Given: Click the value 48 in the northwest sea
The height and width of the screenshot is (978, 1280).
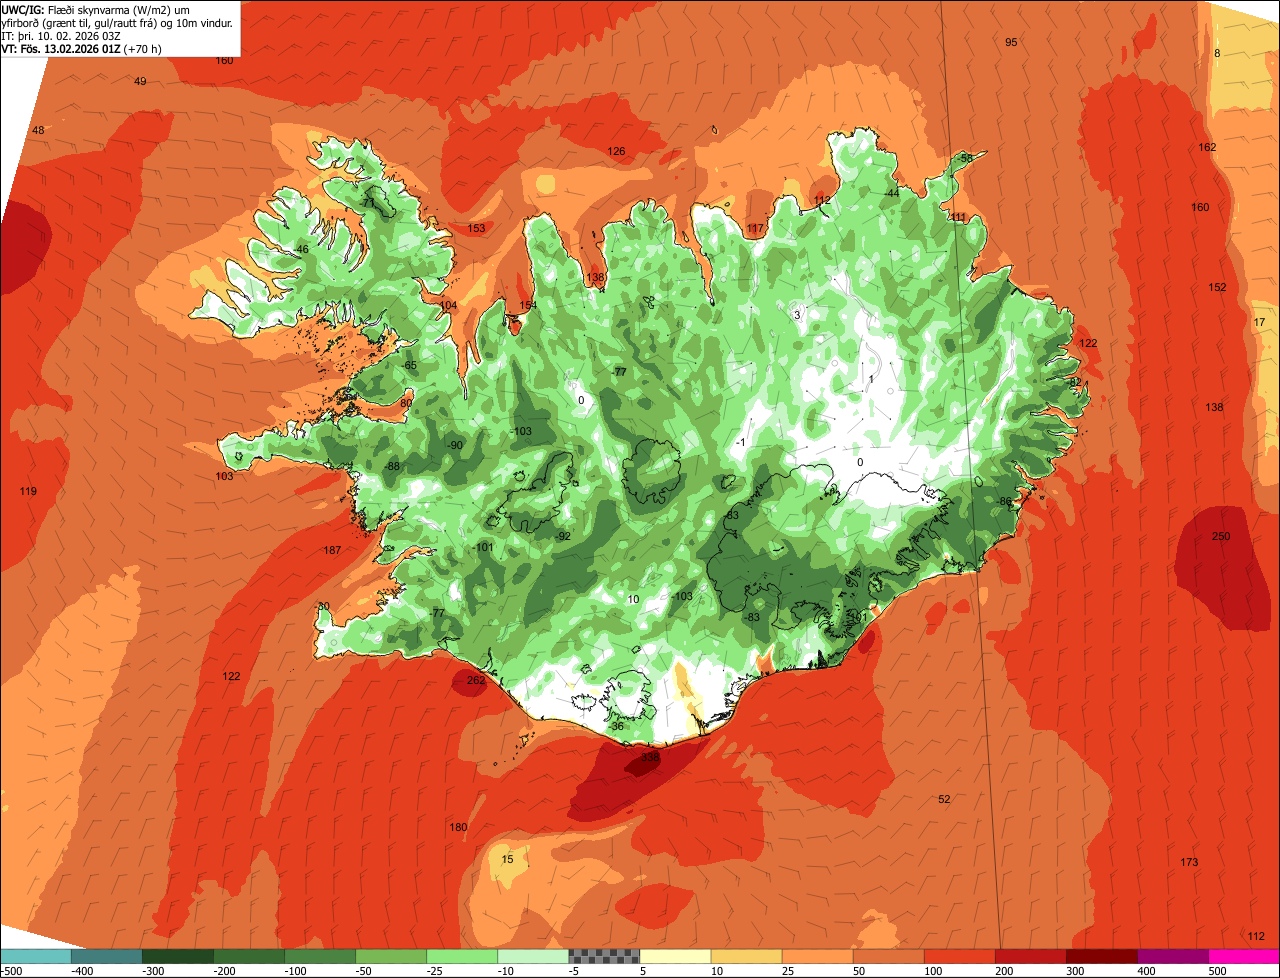Looking at the screenshot, I should point(38,130).
